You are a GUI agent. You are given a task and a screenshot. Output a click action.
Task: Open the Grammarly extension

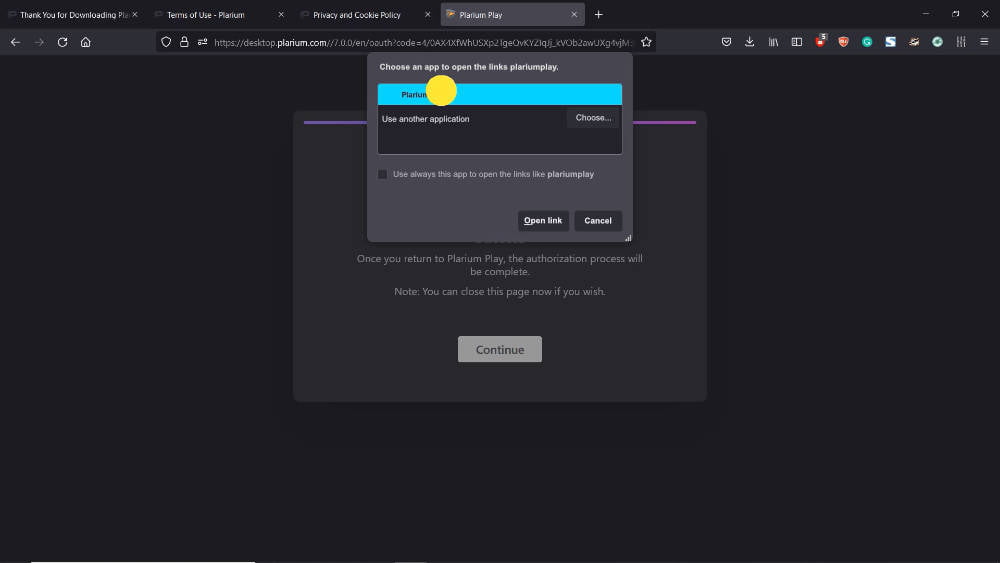pyautogui.click(x=867, y=42)
